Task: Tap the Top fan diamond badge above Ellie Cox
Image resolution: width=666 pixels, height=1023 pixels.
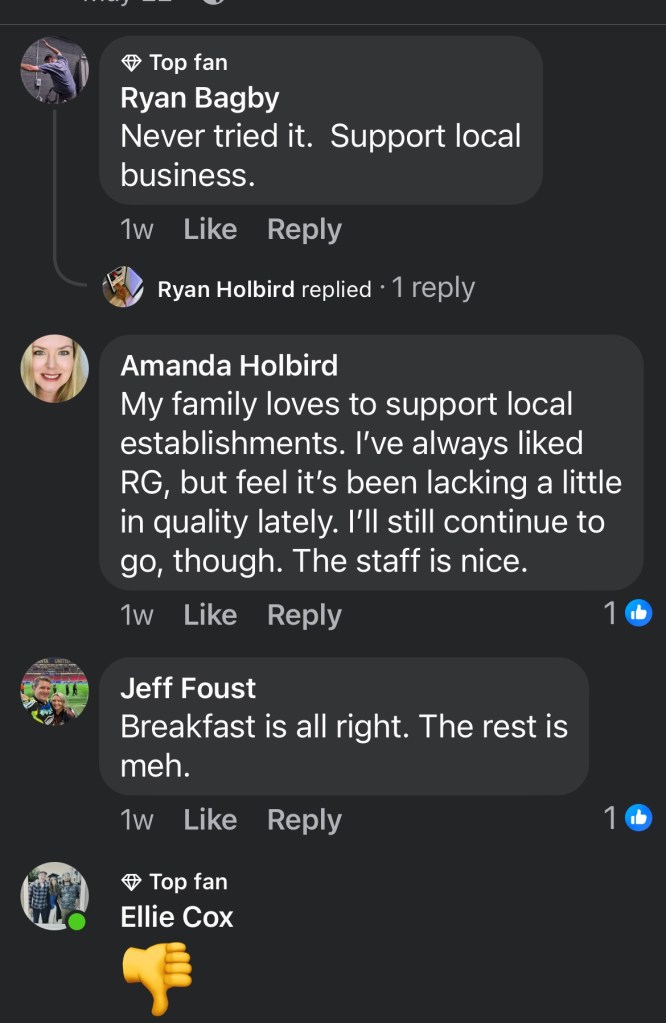Action: (131, 882)
